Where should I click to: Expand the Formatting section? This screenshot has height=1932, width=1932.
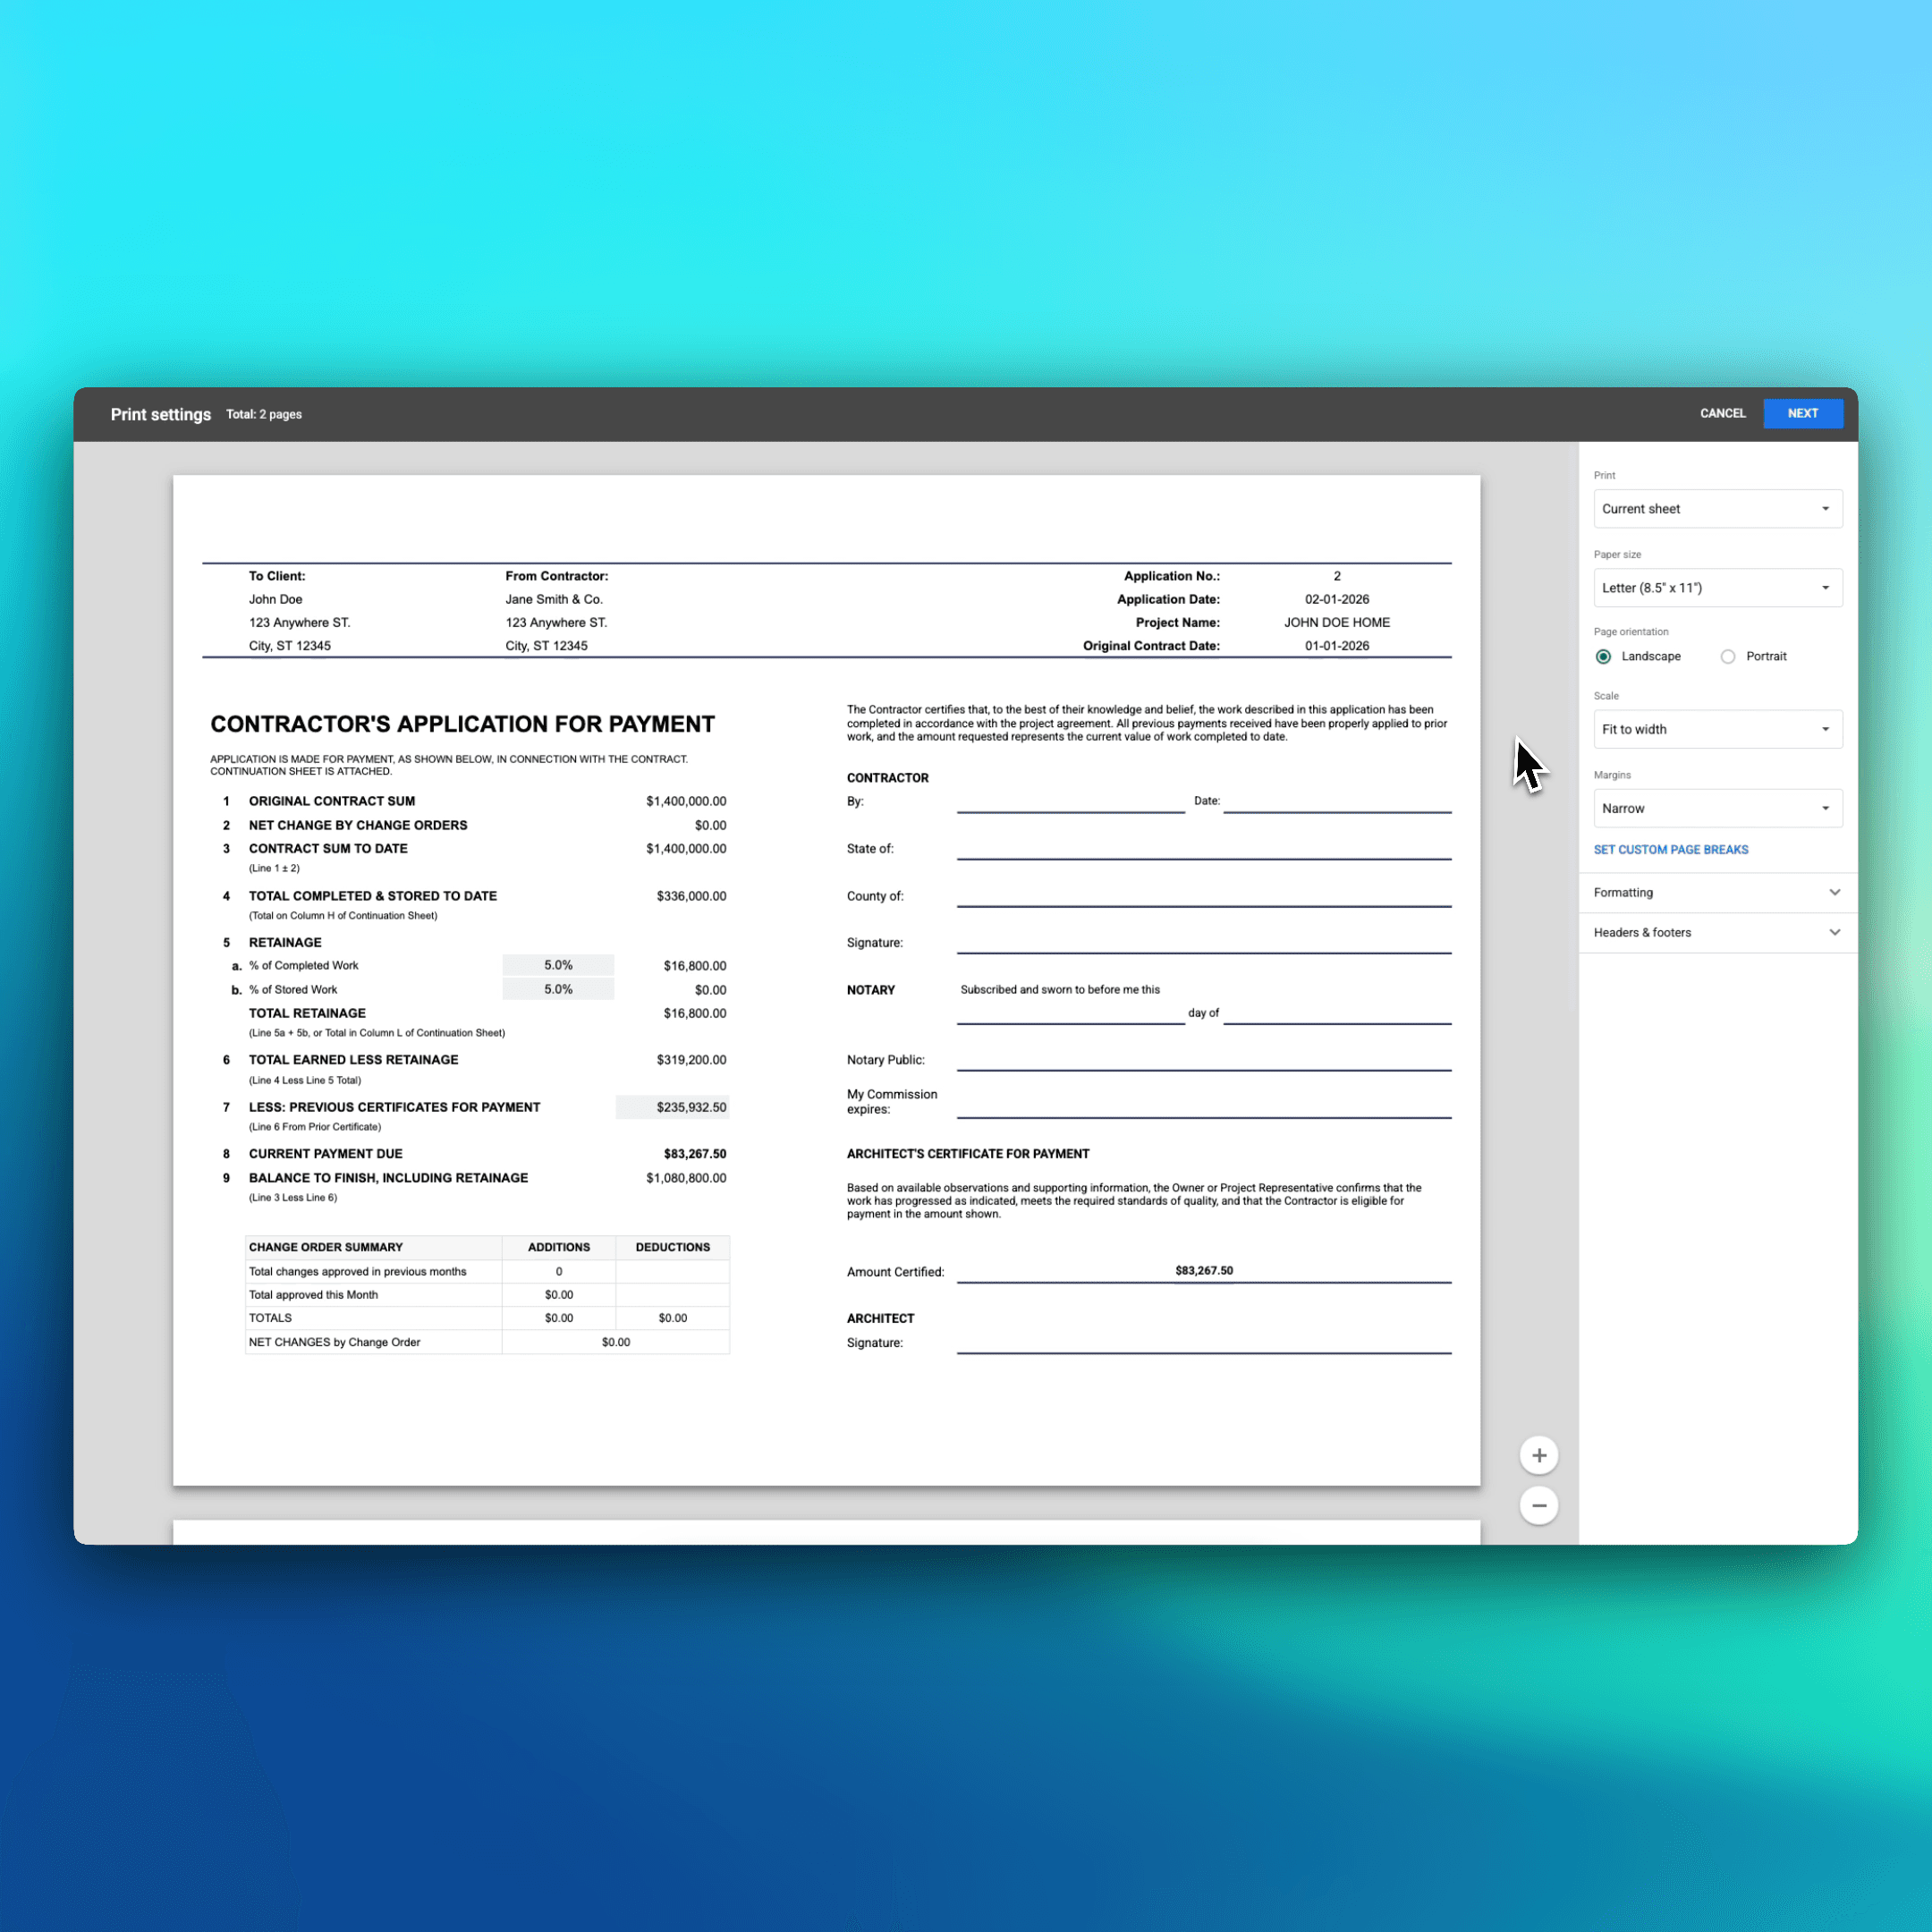tap(1716, 892)
